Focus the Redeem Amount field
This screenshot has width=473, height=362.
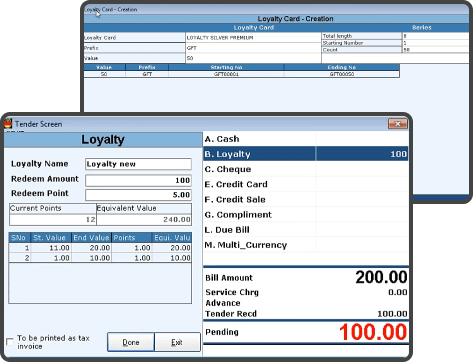tap(138, 180)
